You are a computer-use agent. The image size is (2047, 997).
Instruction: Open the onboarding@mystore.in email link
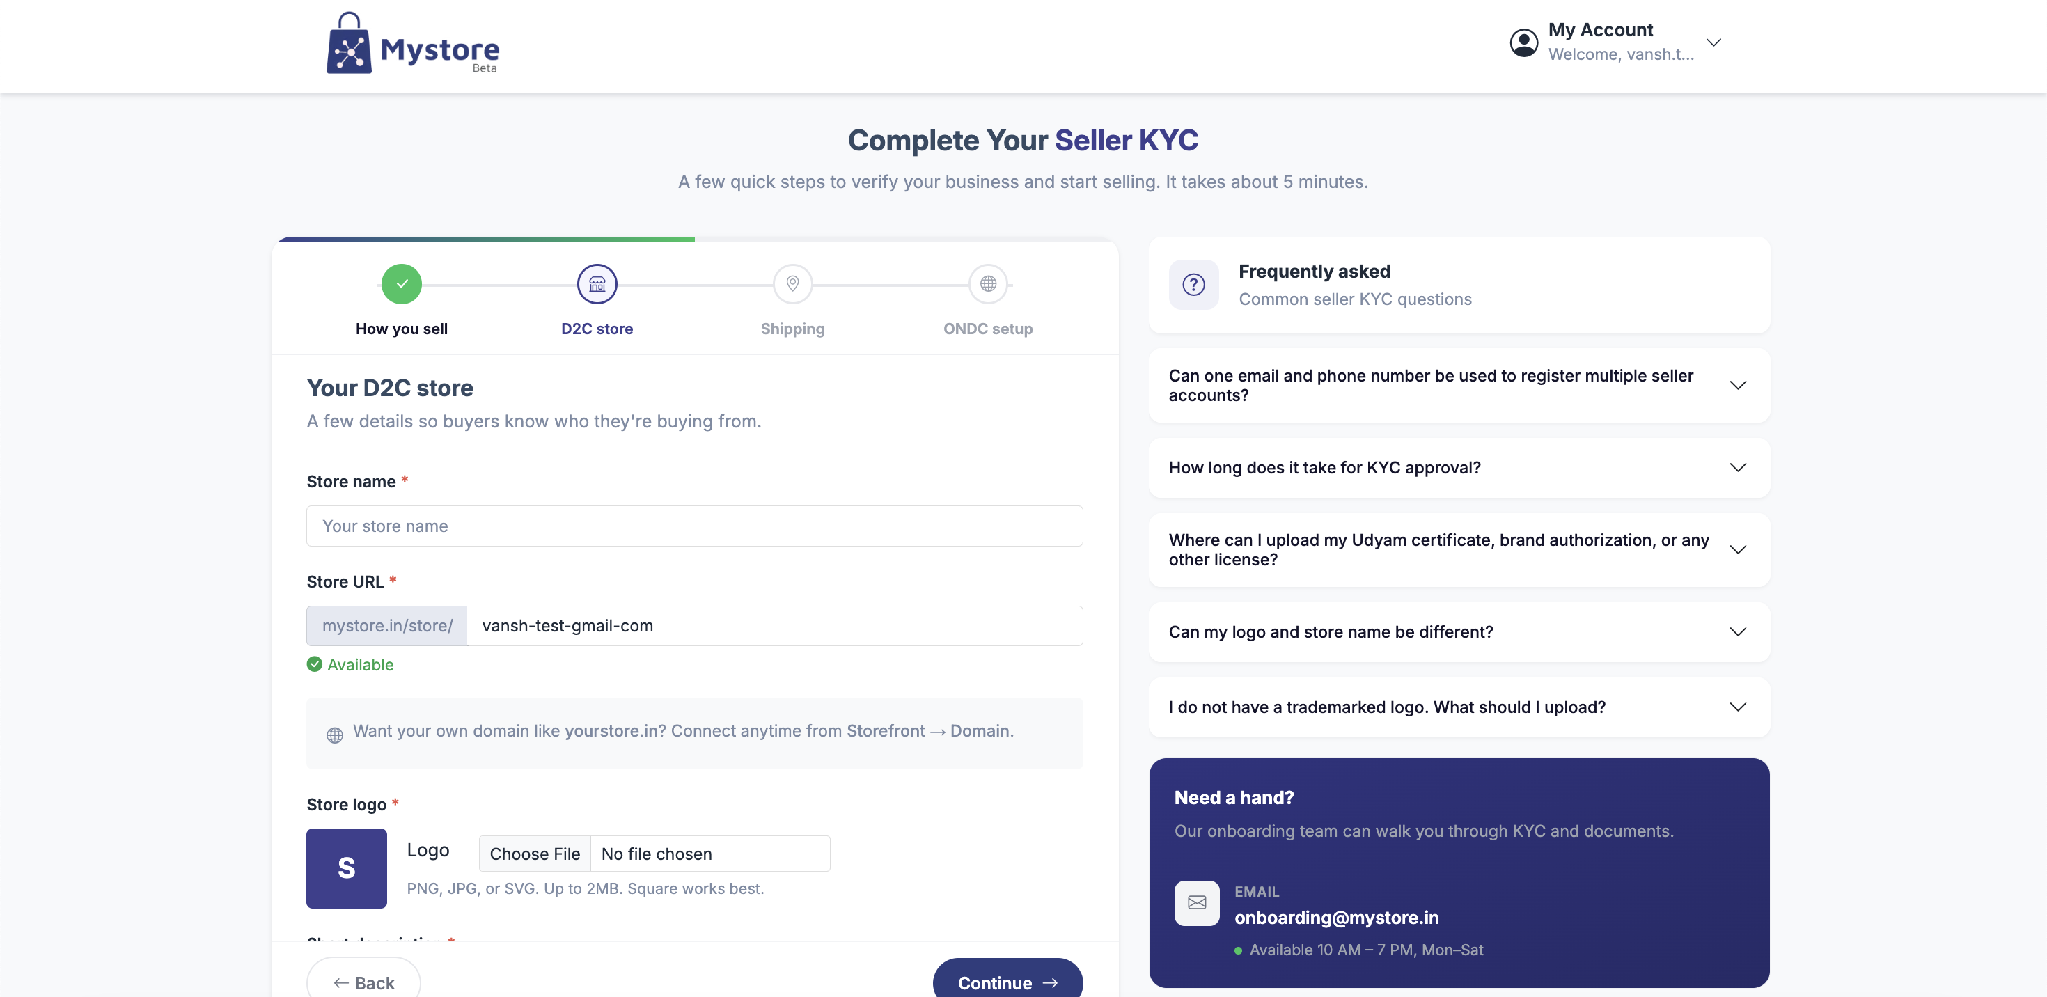click(1336, 918)
